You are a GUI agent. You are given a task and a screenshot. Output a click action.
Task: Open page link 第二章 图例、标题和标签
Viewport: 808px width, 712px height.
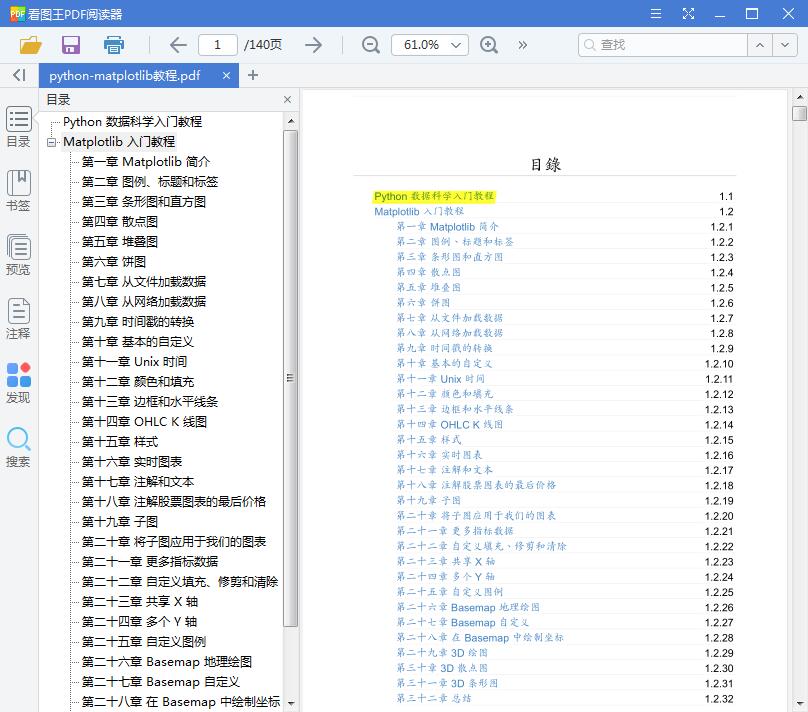[x=455, y=242]
